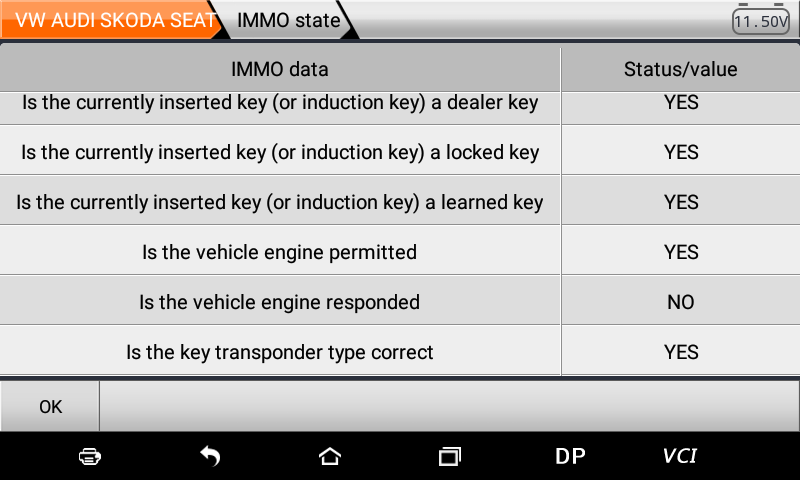Select the learned key row
Image resolution: width=800 pixels, height=480 pixels.
280,202
